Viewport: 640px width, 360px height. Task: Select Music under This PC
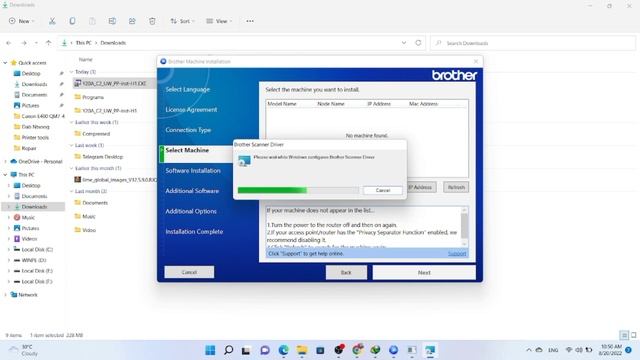click(x=28, y=218)
